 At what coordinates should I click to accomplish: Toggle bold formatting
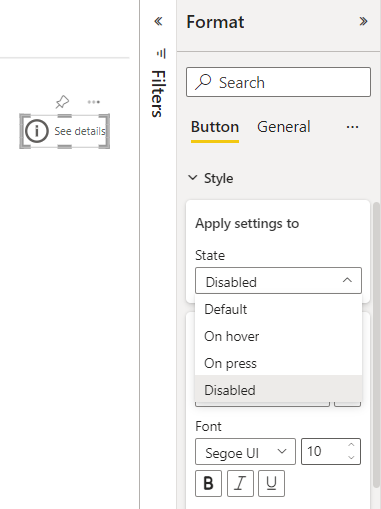point(208,483)
